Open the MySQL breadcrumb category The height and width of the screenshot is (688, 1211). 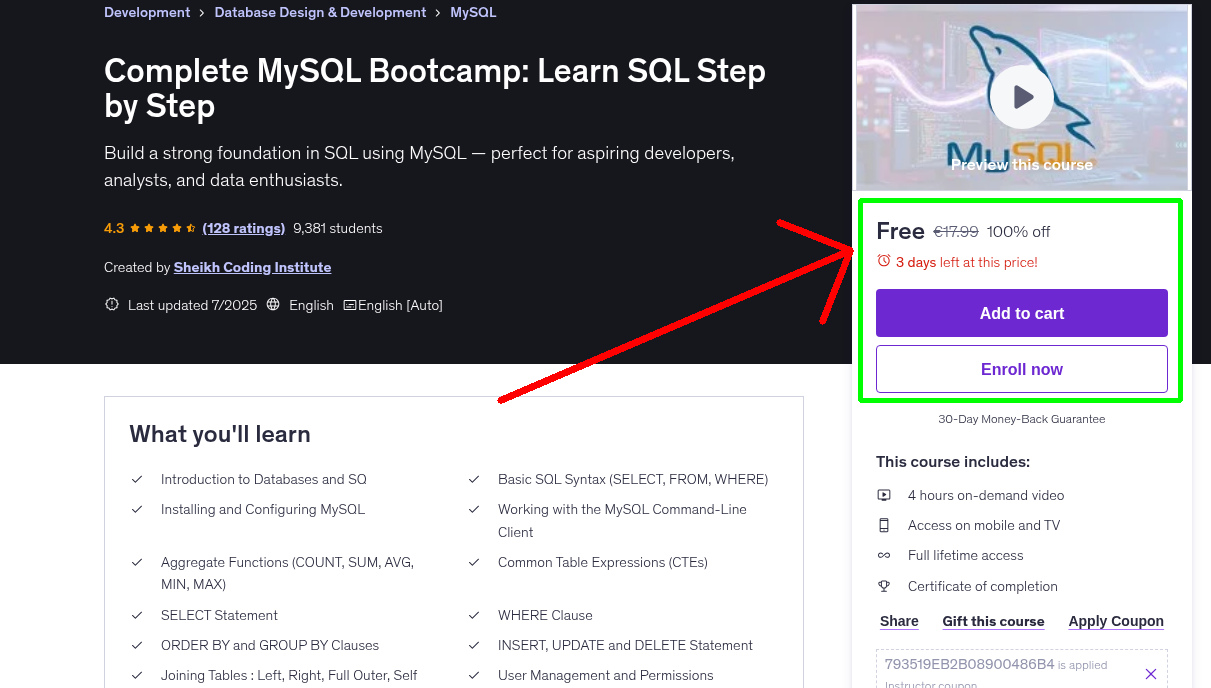473,12
